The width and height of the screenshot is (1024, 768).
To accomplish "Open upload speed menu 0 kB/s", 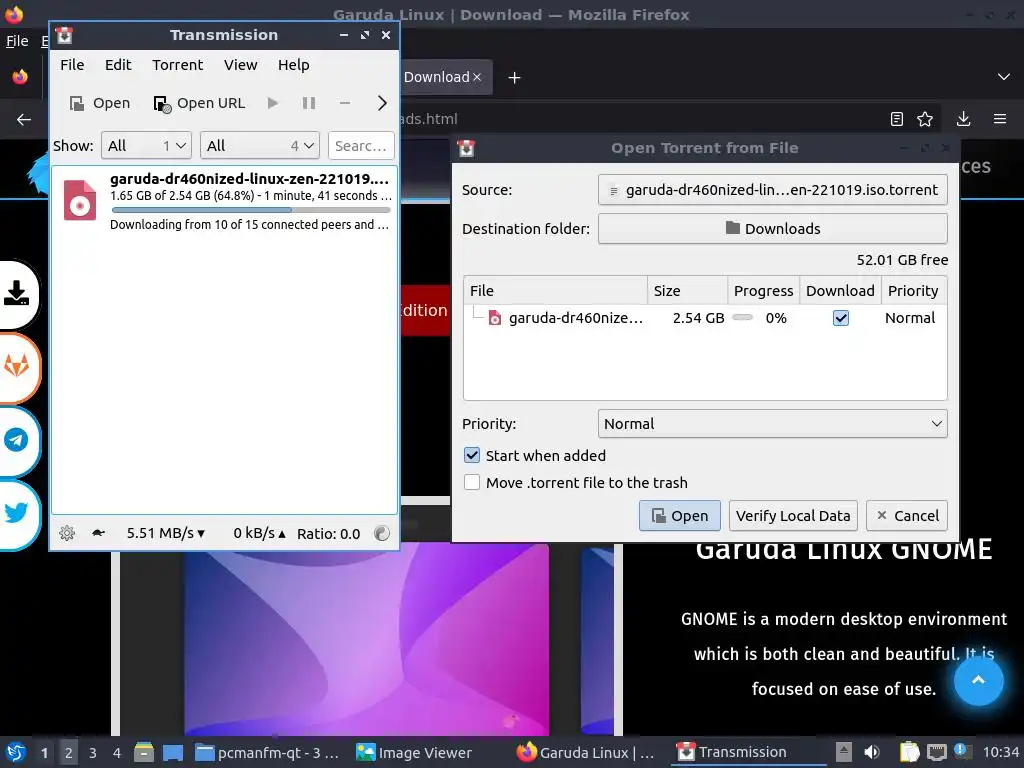I will click(259, 533).
